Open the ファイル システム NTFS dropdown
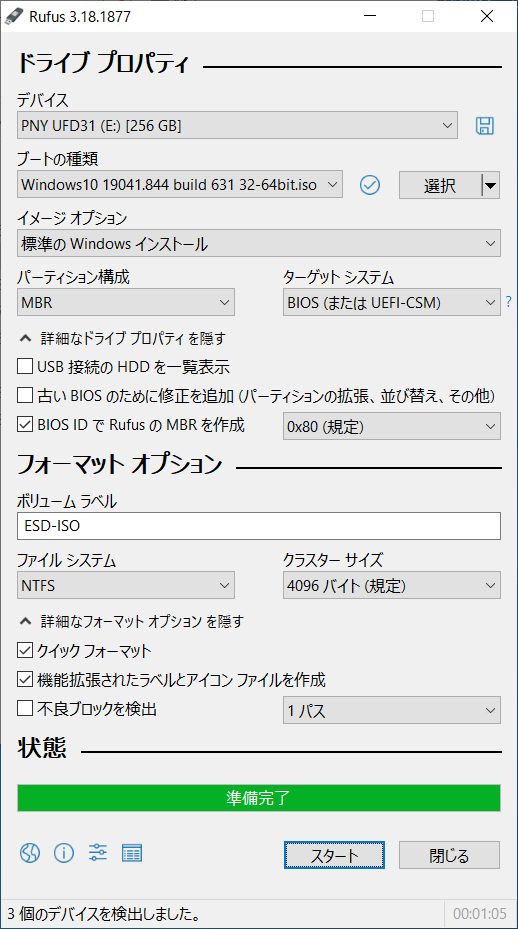This screenshot has height=929, width=518. (x=126, y=586)
